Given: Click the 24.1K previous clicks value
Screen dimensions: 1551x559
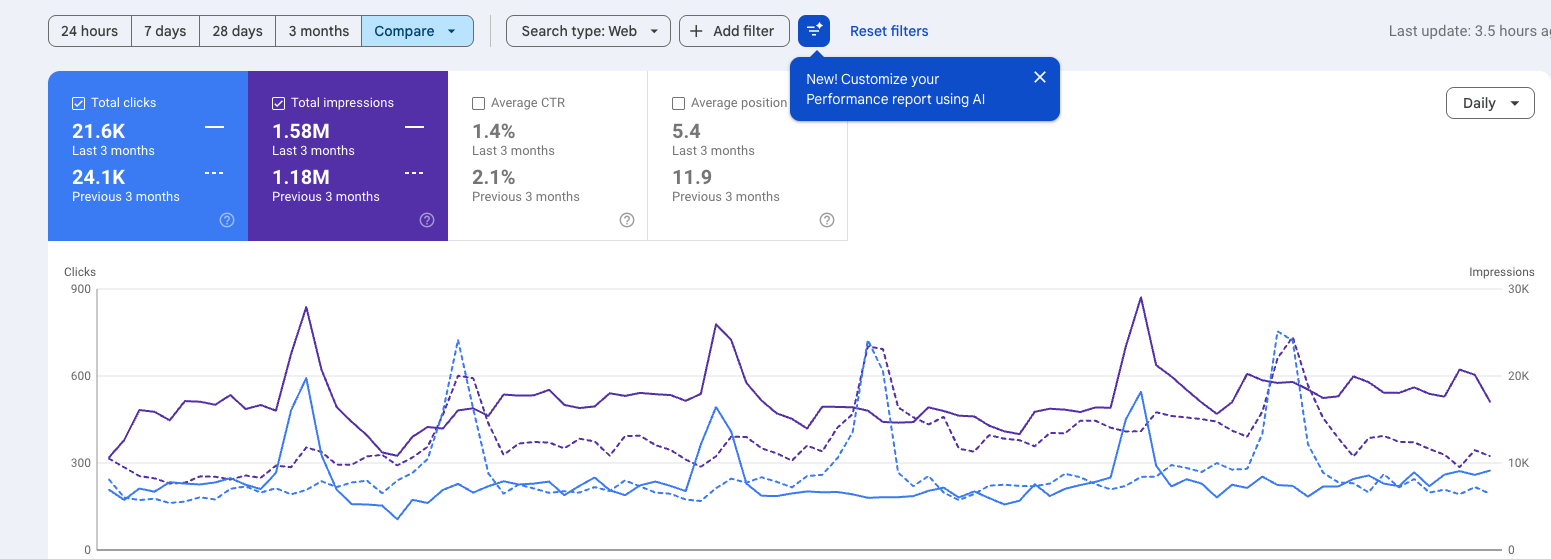Looking at the screenshot, I should point(98,177).
